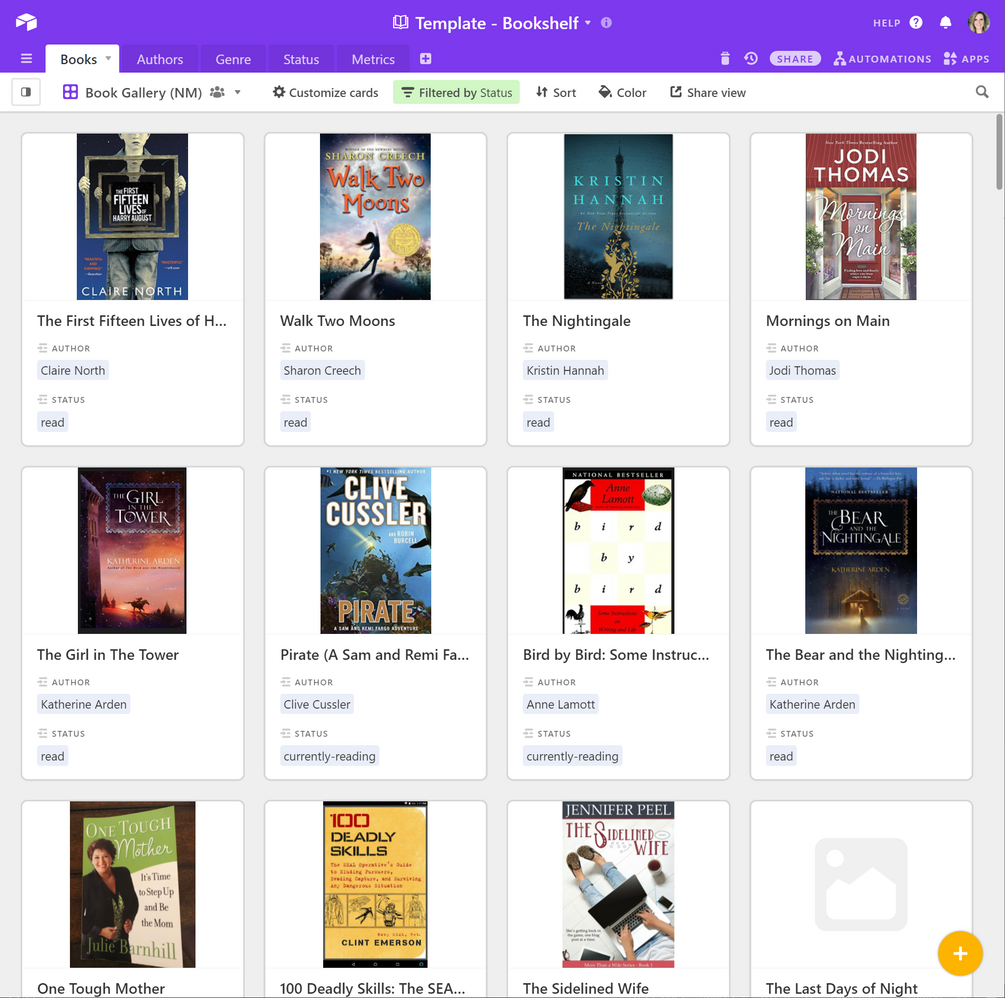Open AUTOMATIONS panel
Viewport: 1005px width, 998px height.
883,59
